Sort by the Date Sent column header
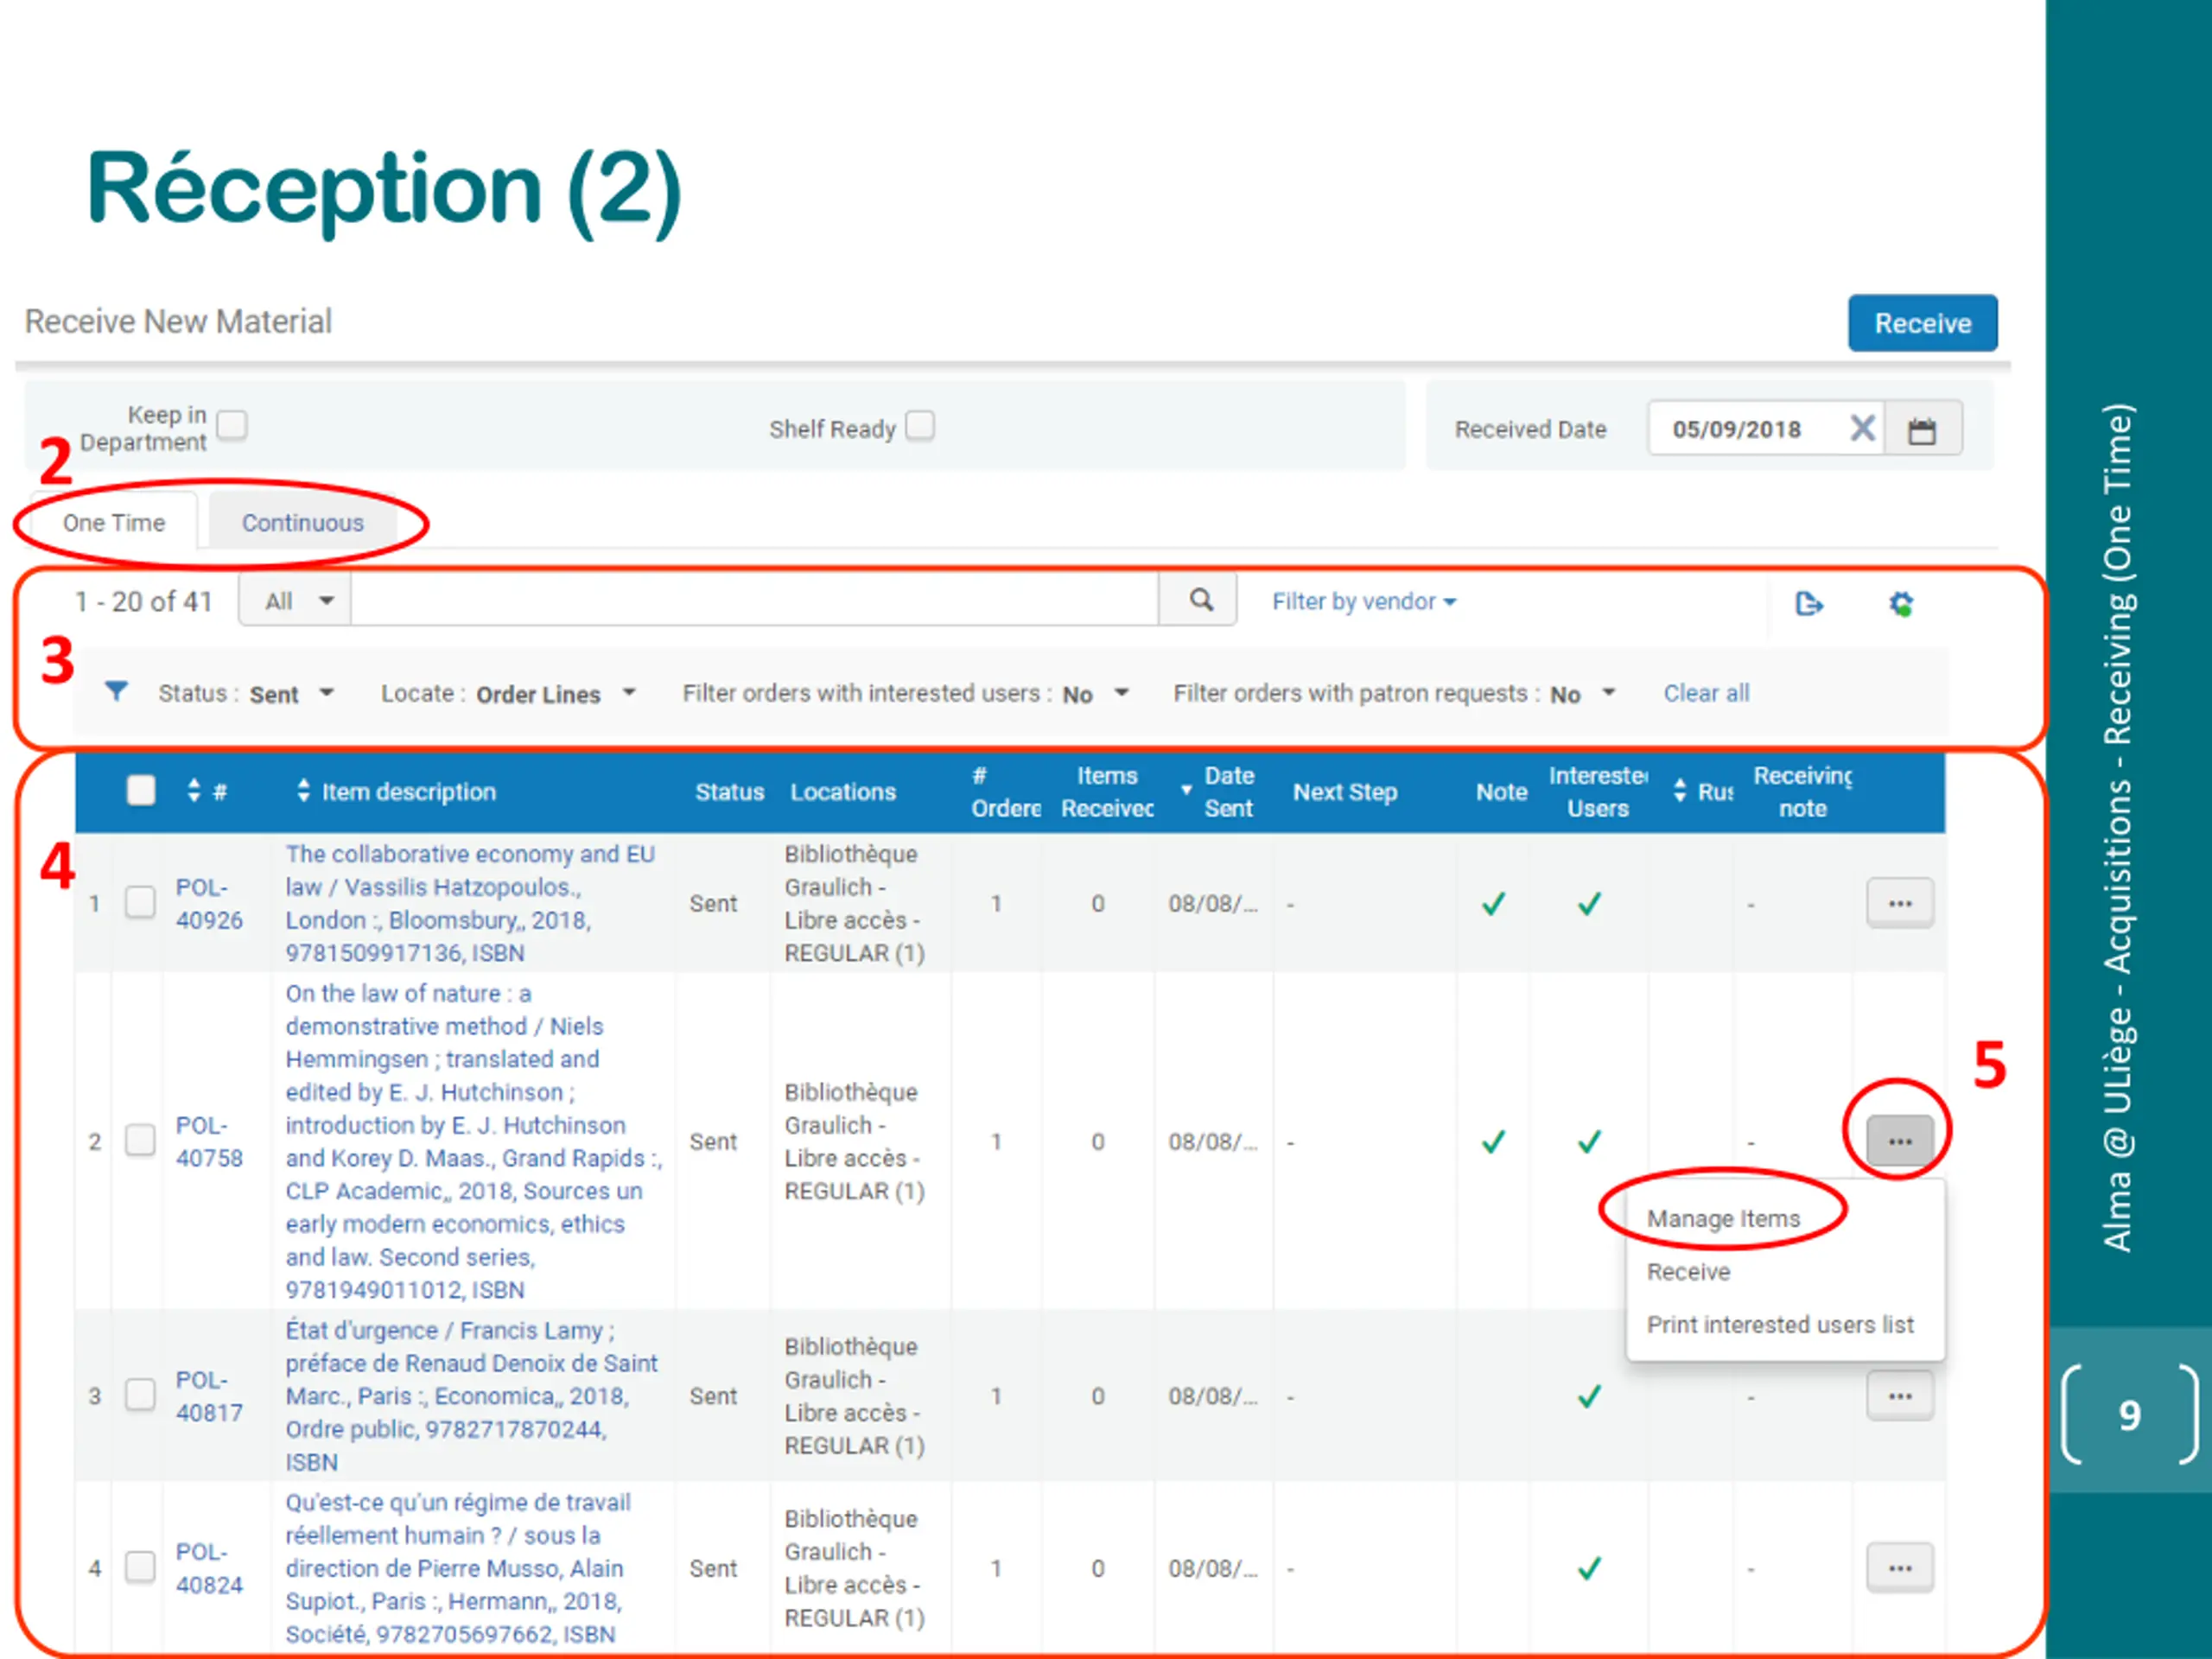 point(1217,792)
